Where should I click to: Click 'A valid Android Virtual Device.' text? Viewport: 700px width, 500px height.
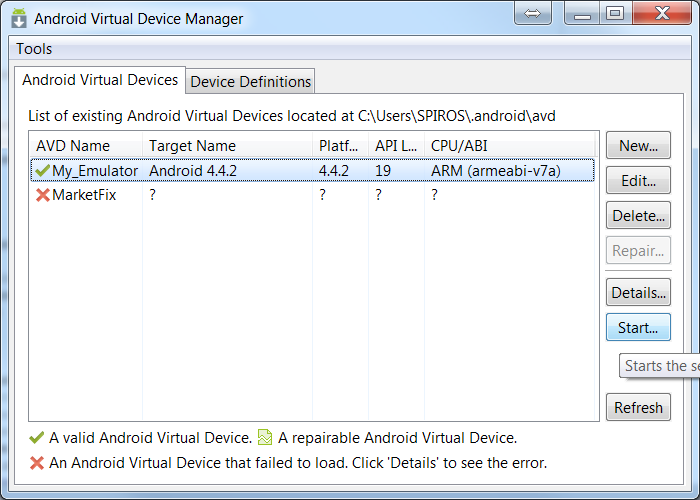[150, 438]
